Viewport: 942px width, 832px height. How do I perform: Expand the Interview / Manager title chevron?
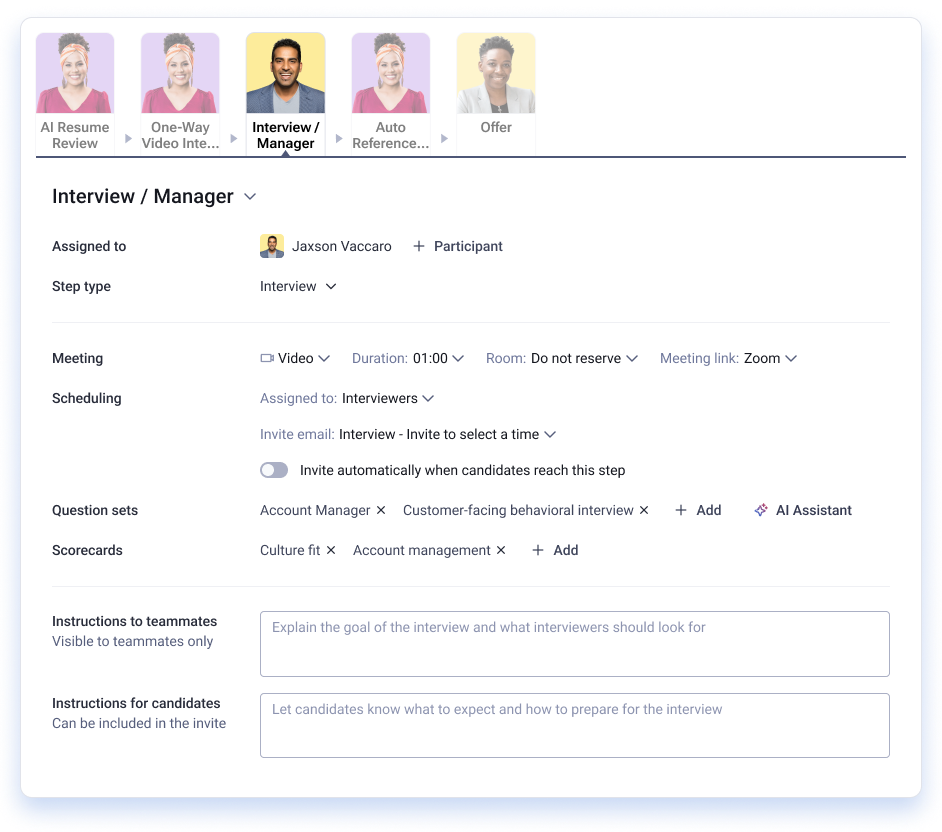coord(250,196)
